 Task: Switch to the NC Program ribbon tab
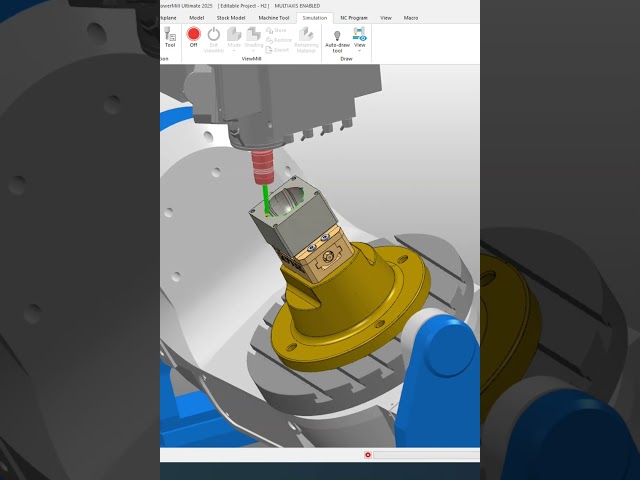tap(354, 18)
